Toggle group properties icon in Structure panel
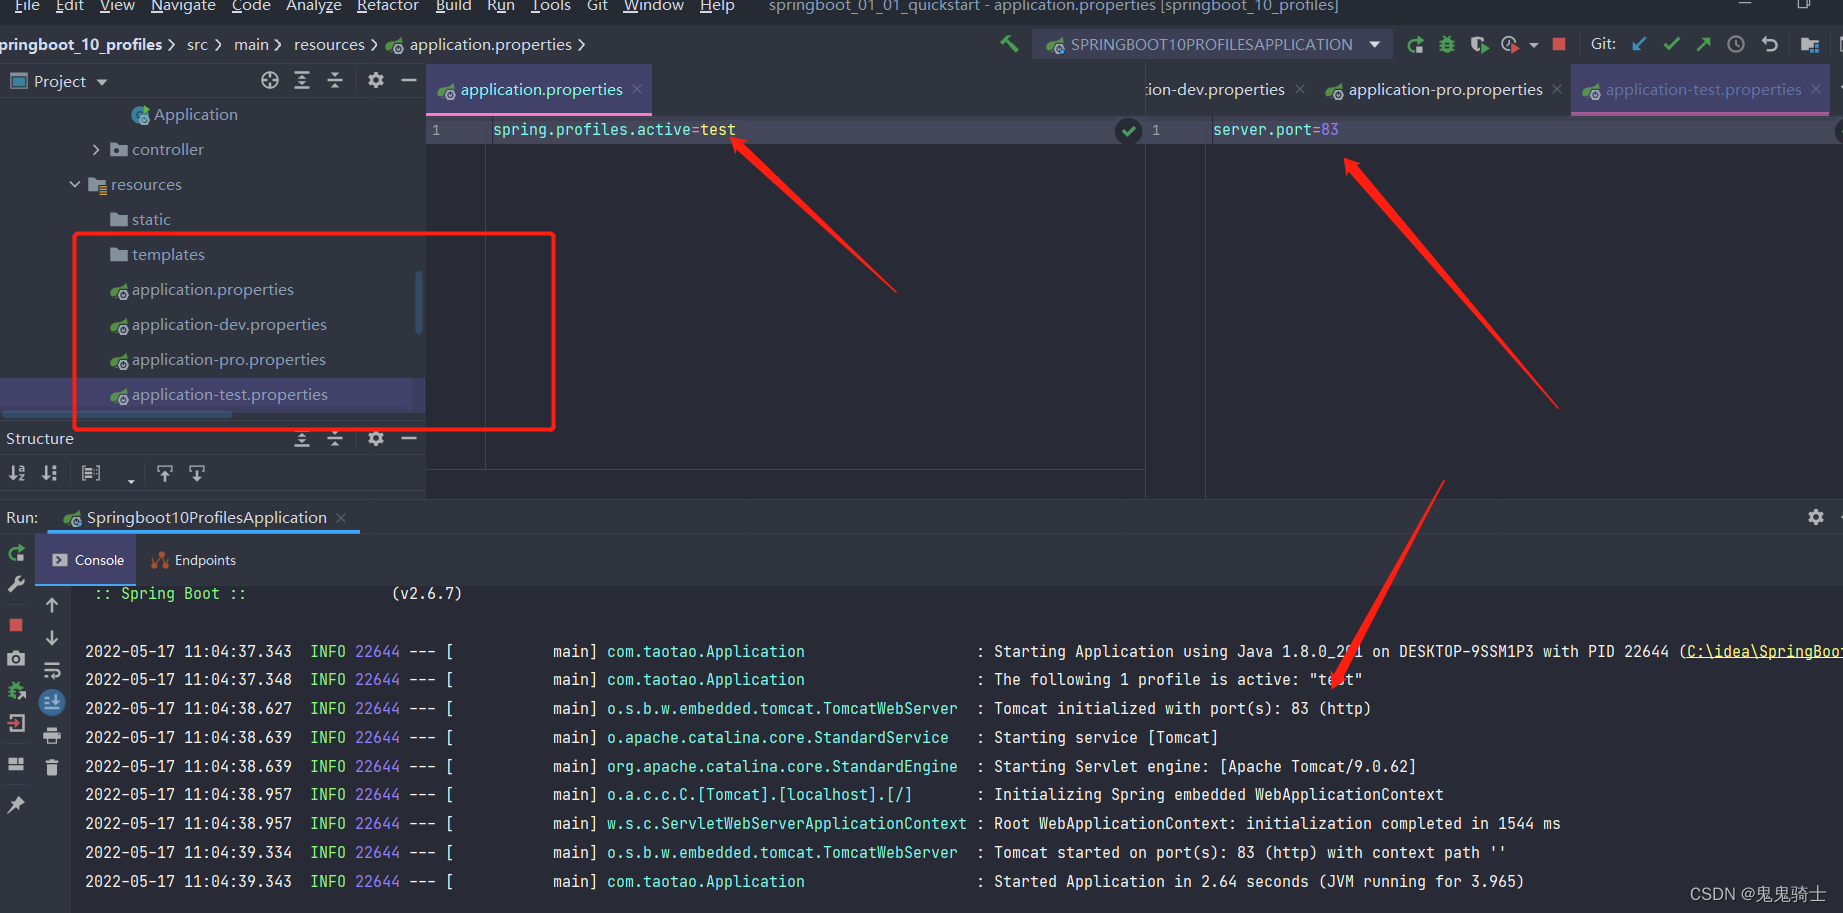Image resolution: width=1843 pixels, height=913 pixels. point(91,473)
